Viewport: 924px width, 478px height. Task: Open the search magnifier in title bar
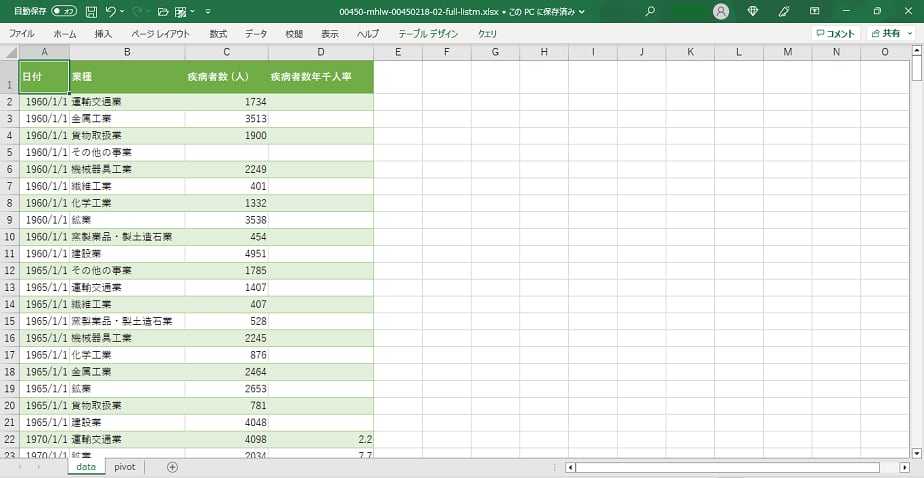coord(651,11)
